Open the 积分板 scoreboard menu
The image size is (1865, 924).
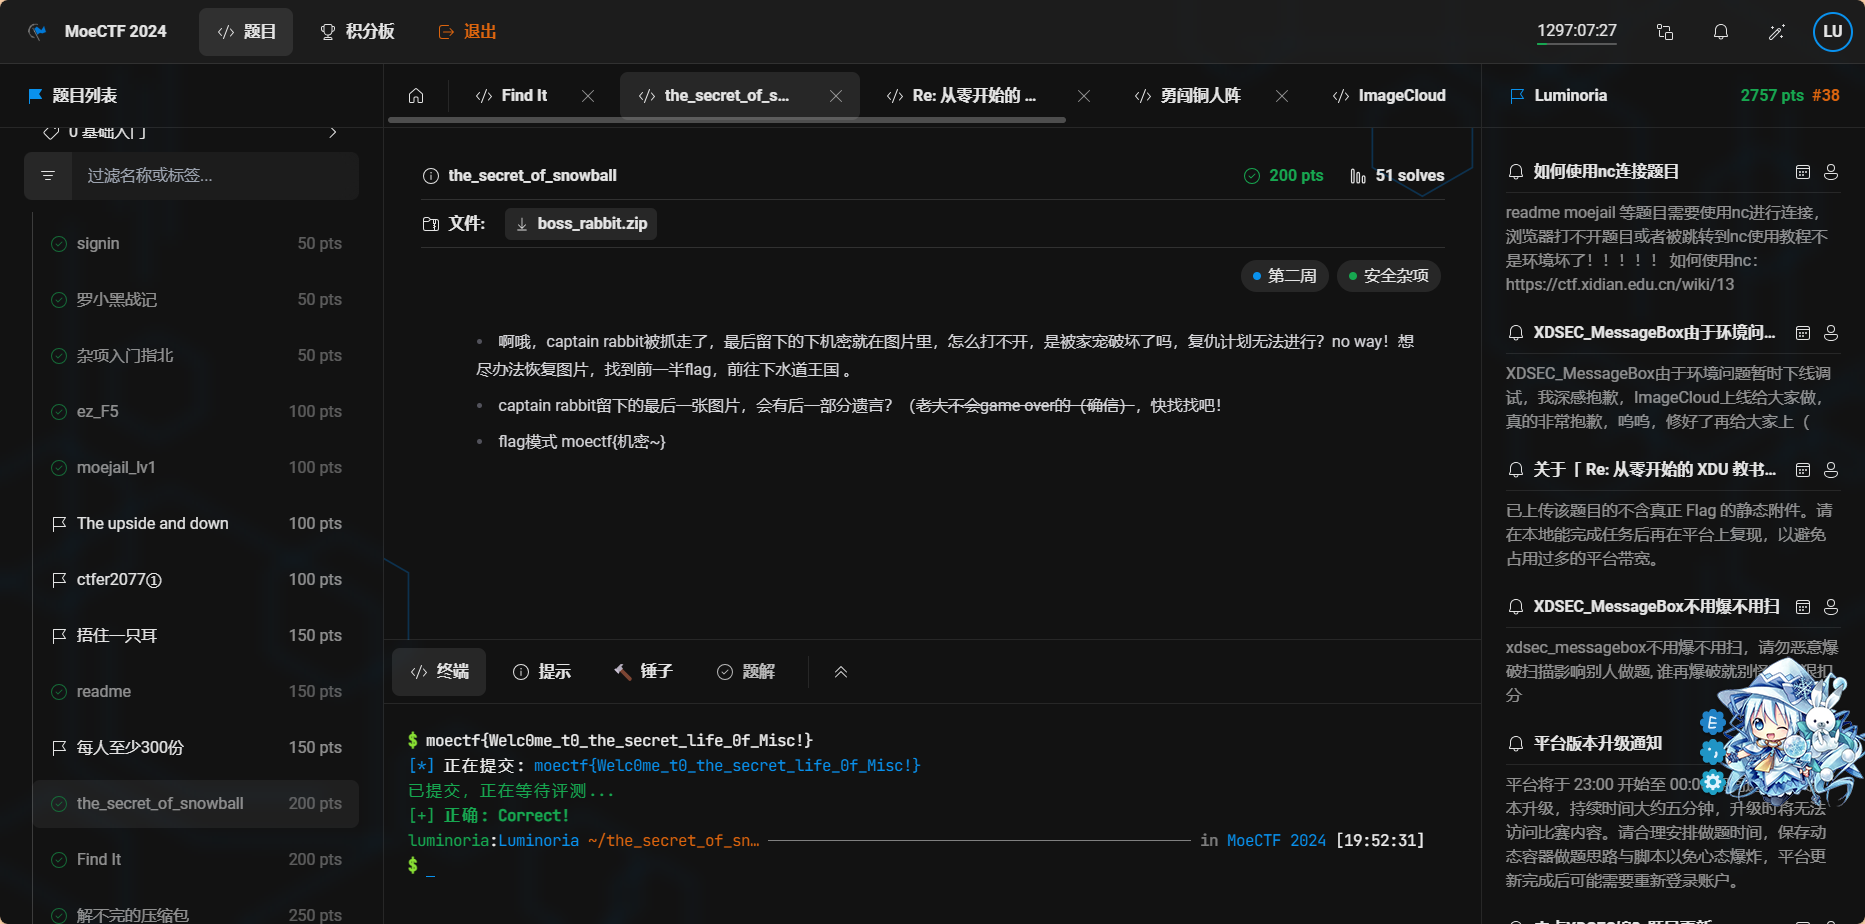tap(357, 32)
